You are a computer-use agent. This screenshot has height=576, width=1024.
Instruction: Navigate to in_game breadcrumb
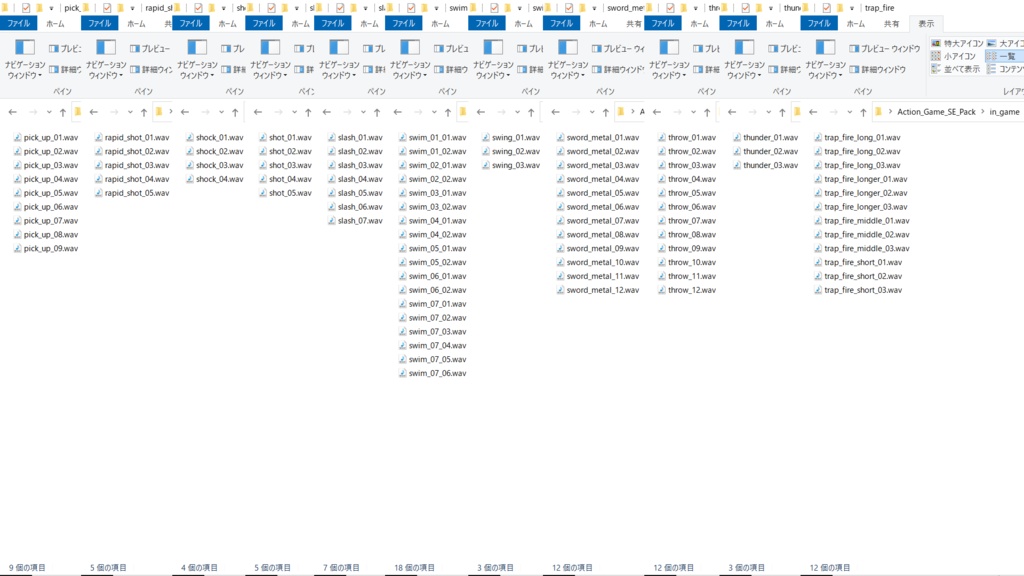pos(1004,112)
